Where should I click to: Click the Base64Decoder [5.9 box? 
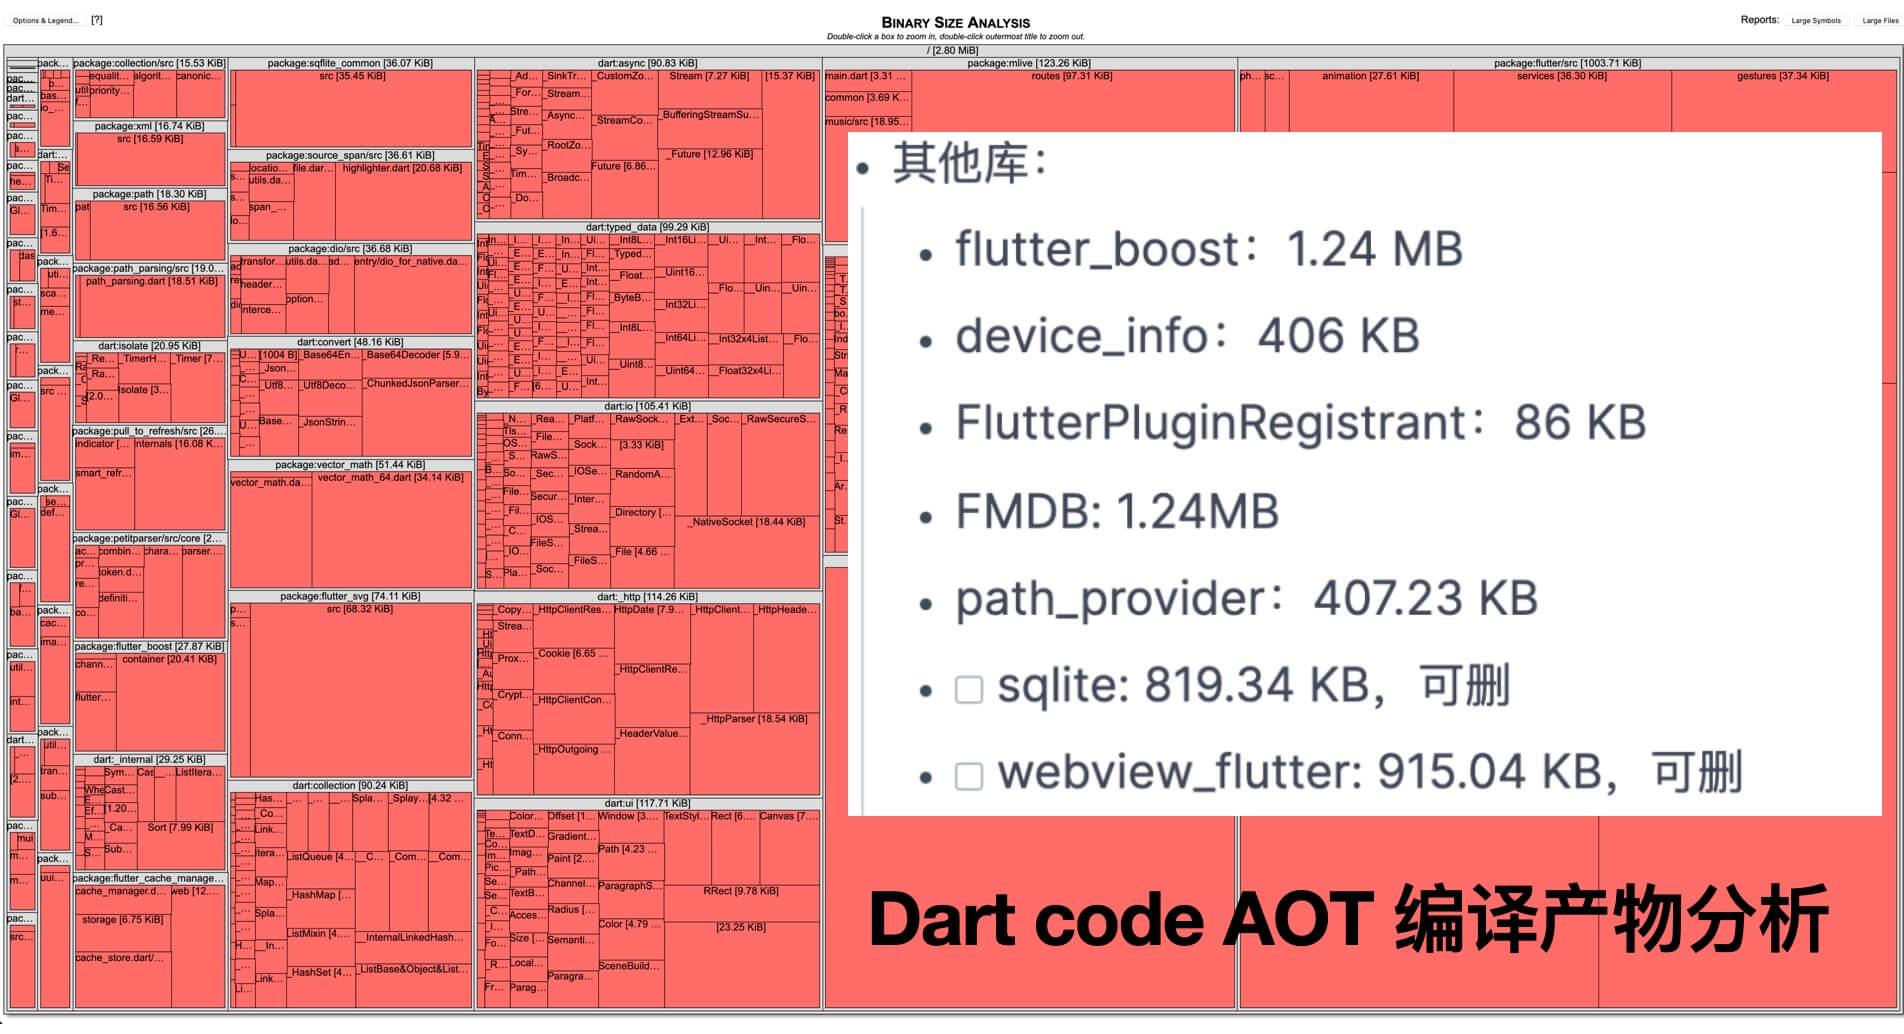(x=416, y=362)
